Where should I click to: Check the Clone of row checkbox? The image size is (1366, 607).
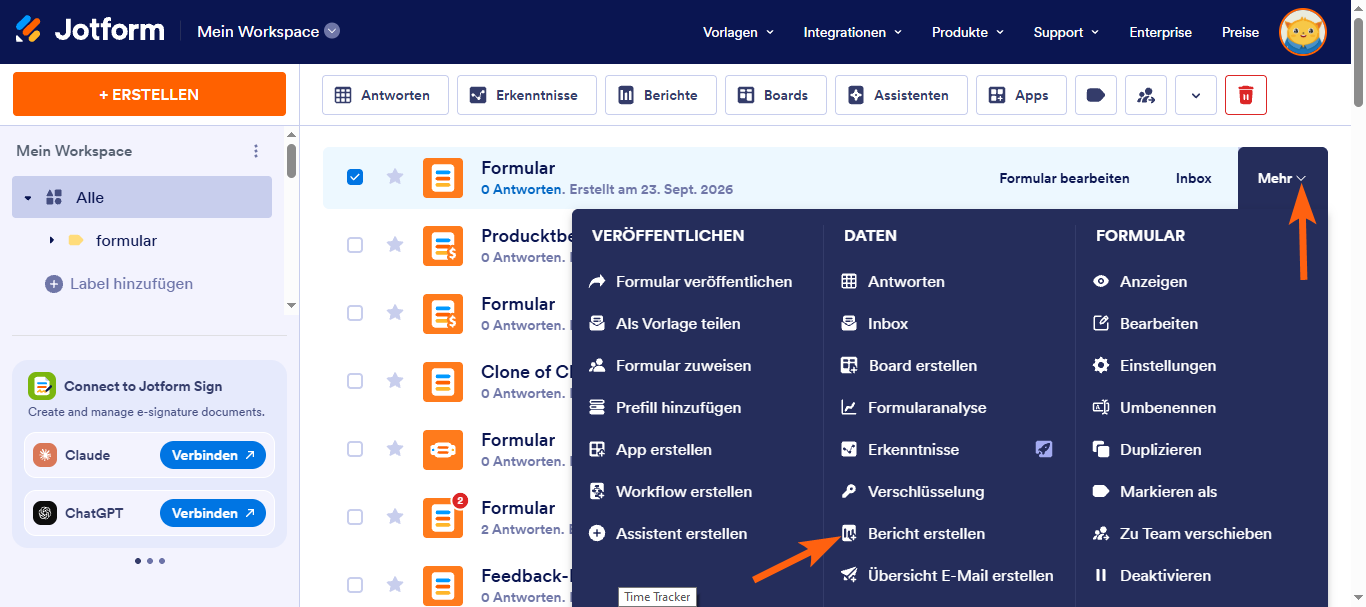click(355, 381)
